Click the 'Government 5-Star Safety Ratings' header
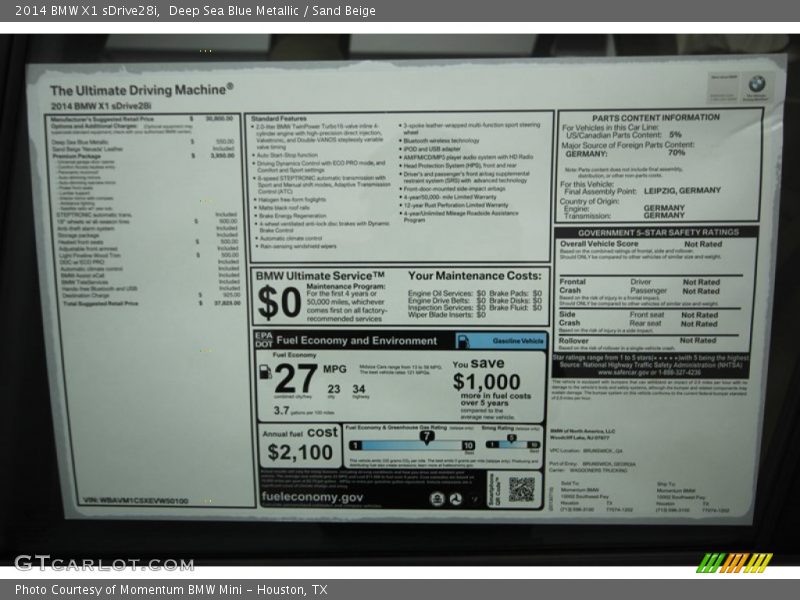The height and width of the screenshot is (600, 800). click(x=650, y=232)
